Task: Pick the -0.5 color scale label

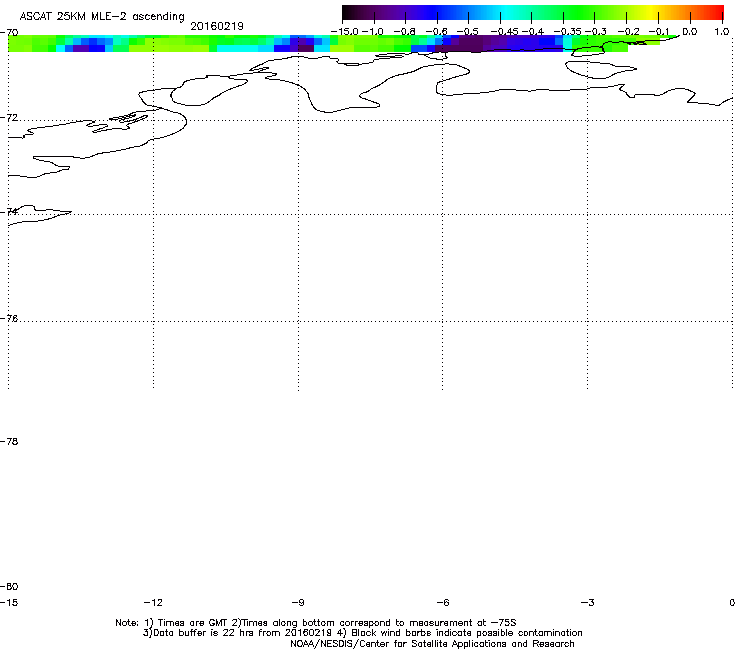Action: click(468, 32)
